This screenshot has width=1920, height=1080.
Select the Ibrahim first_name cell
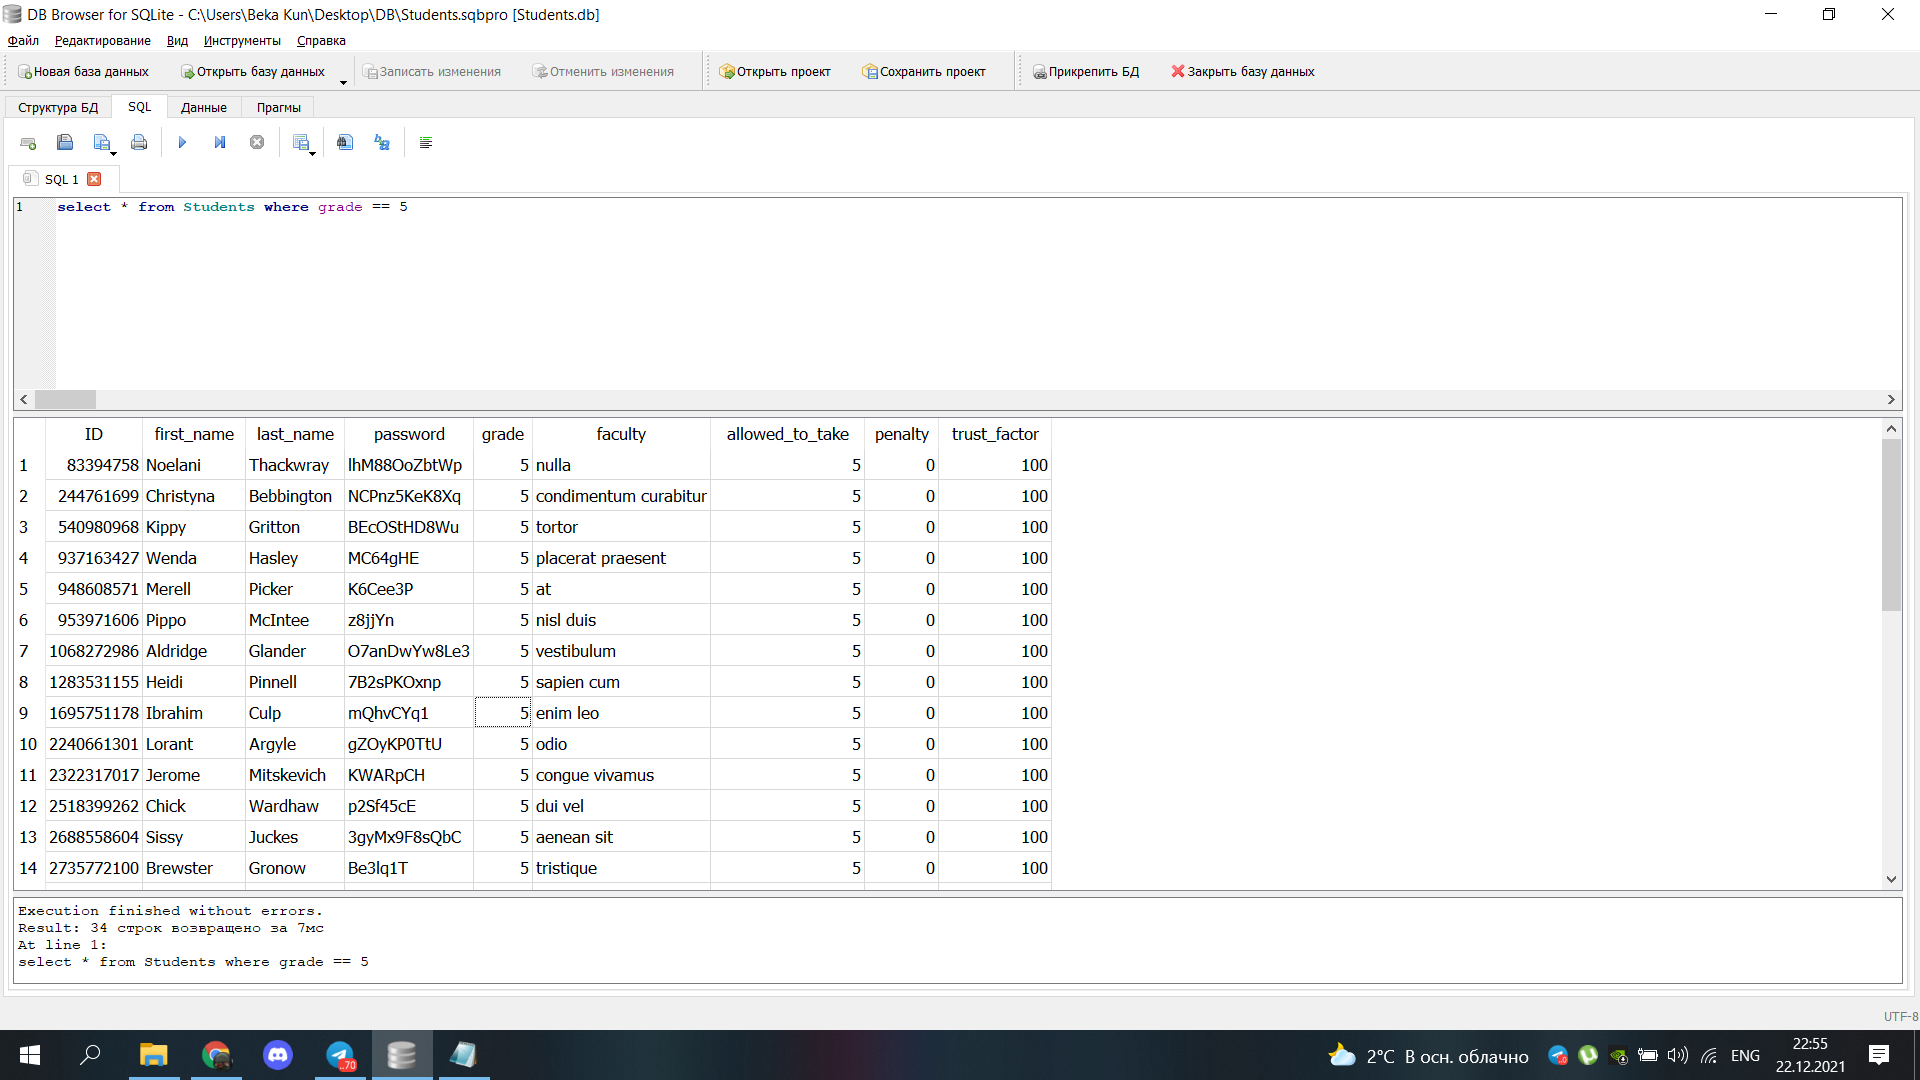[193, 713]
